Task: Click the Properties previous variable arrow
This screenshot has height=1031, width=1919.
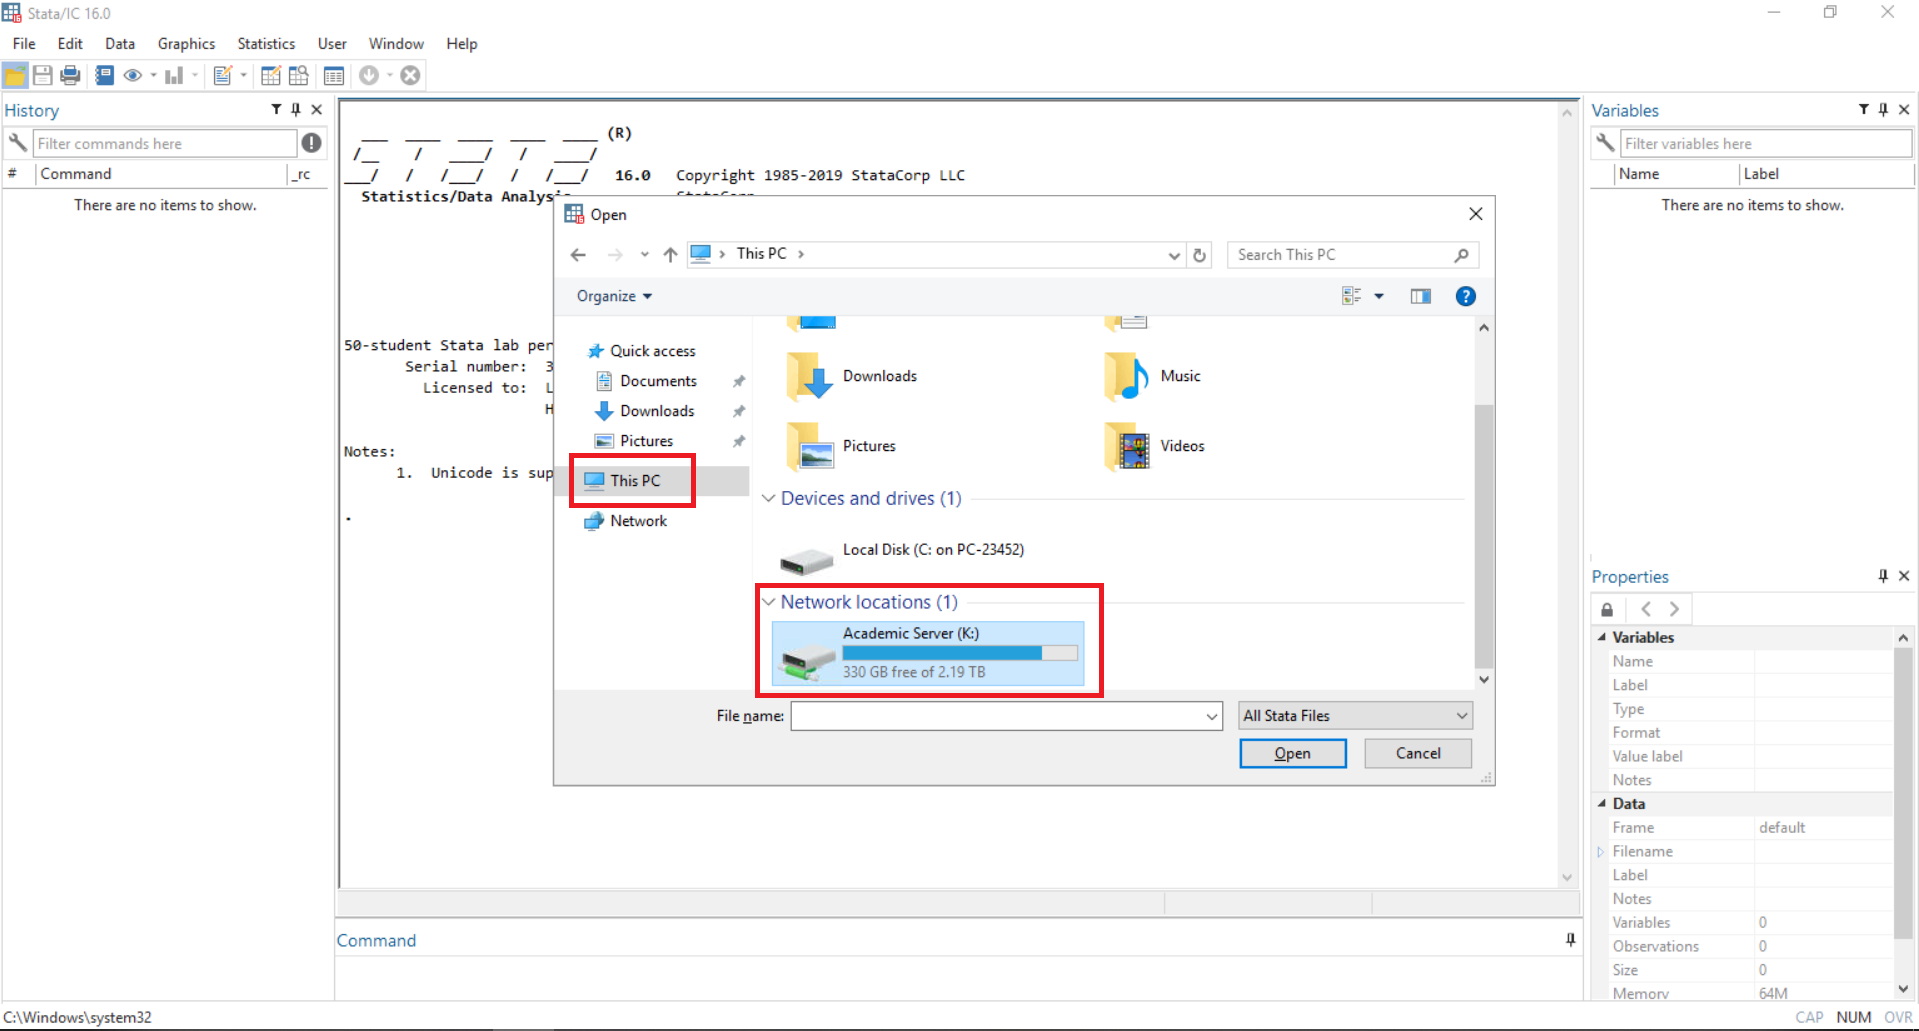Action: (1646, 609)
